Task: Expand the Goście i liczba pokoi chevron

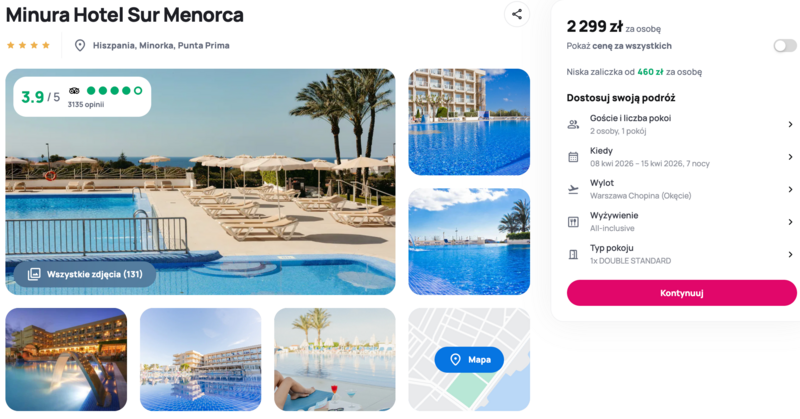Action: pos(790,125)
